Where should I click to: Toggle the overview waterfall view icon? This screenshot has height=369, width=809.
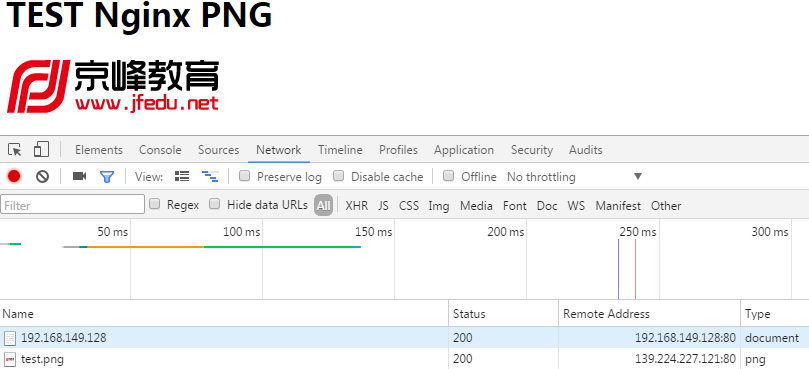tap(210, 177)
